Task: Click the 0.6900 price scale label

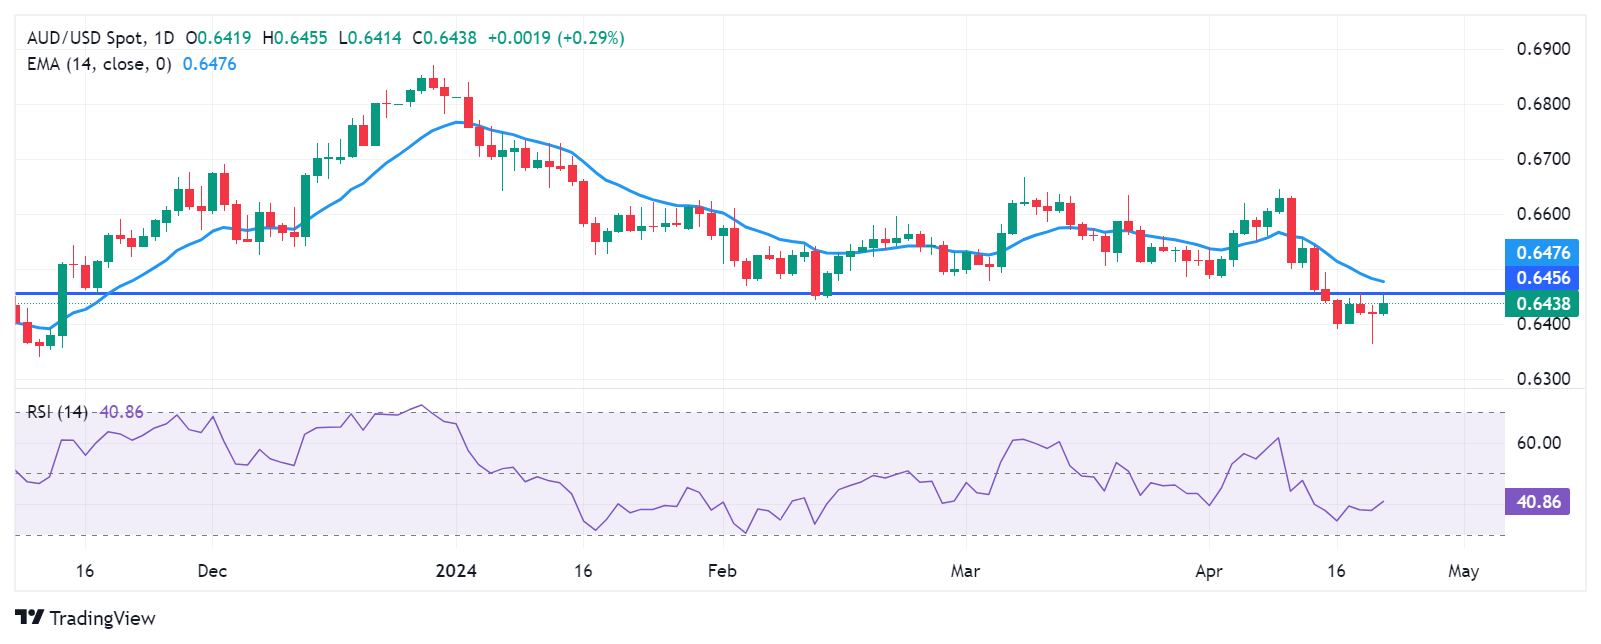Action: (x=1543, y=49)
